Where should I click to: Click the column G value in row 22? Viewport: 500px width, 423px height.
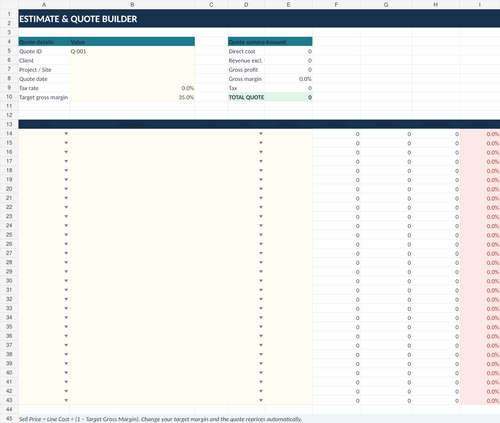386,208
